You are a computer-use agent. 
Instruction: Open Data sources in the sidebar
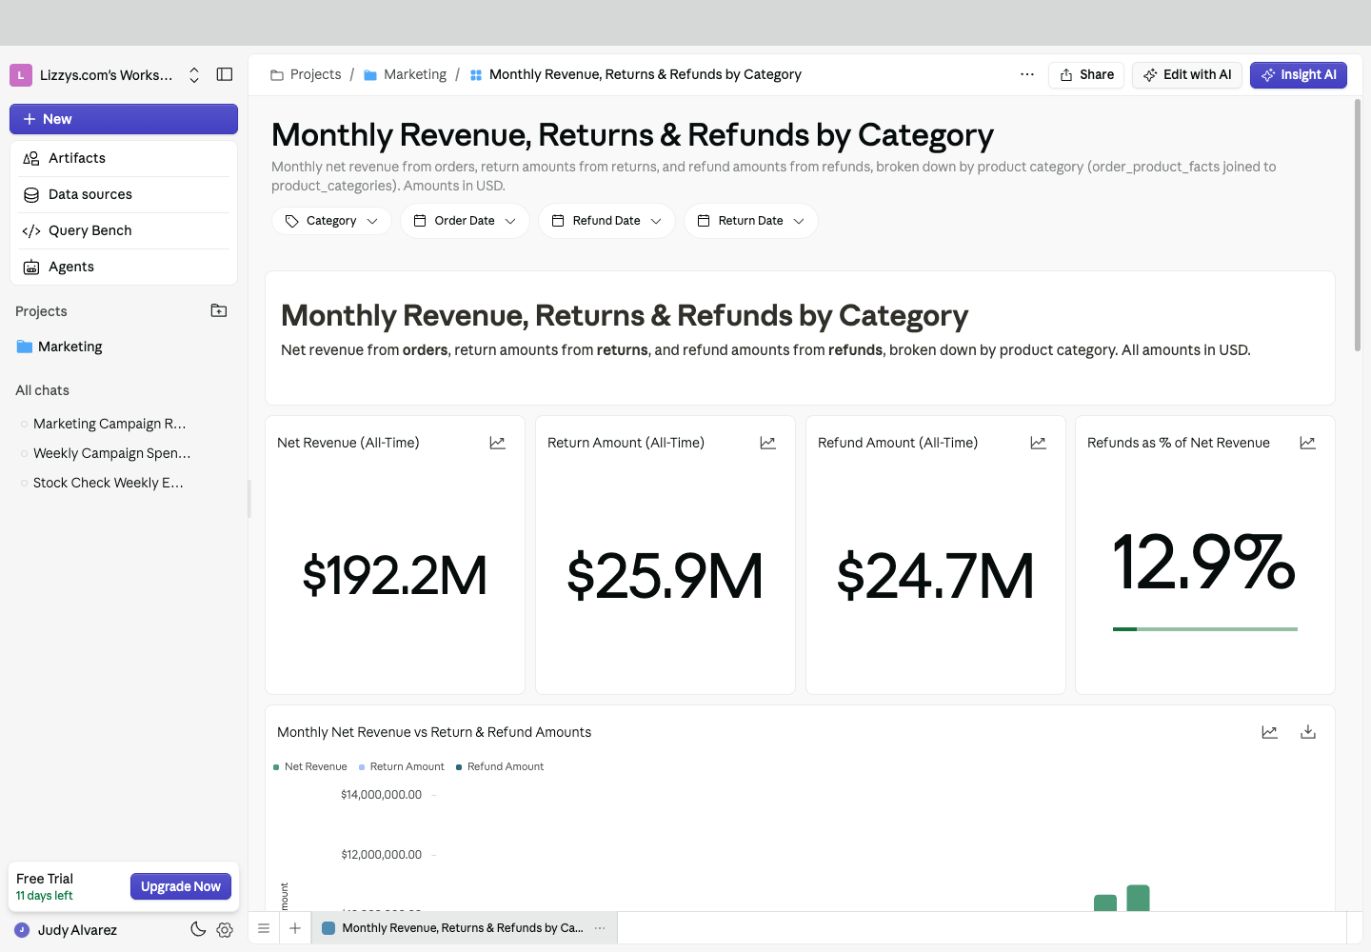[x=124, y=194]
